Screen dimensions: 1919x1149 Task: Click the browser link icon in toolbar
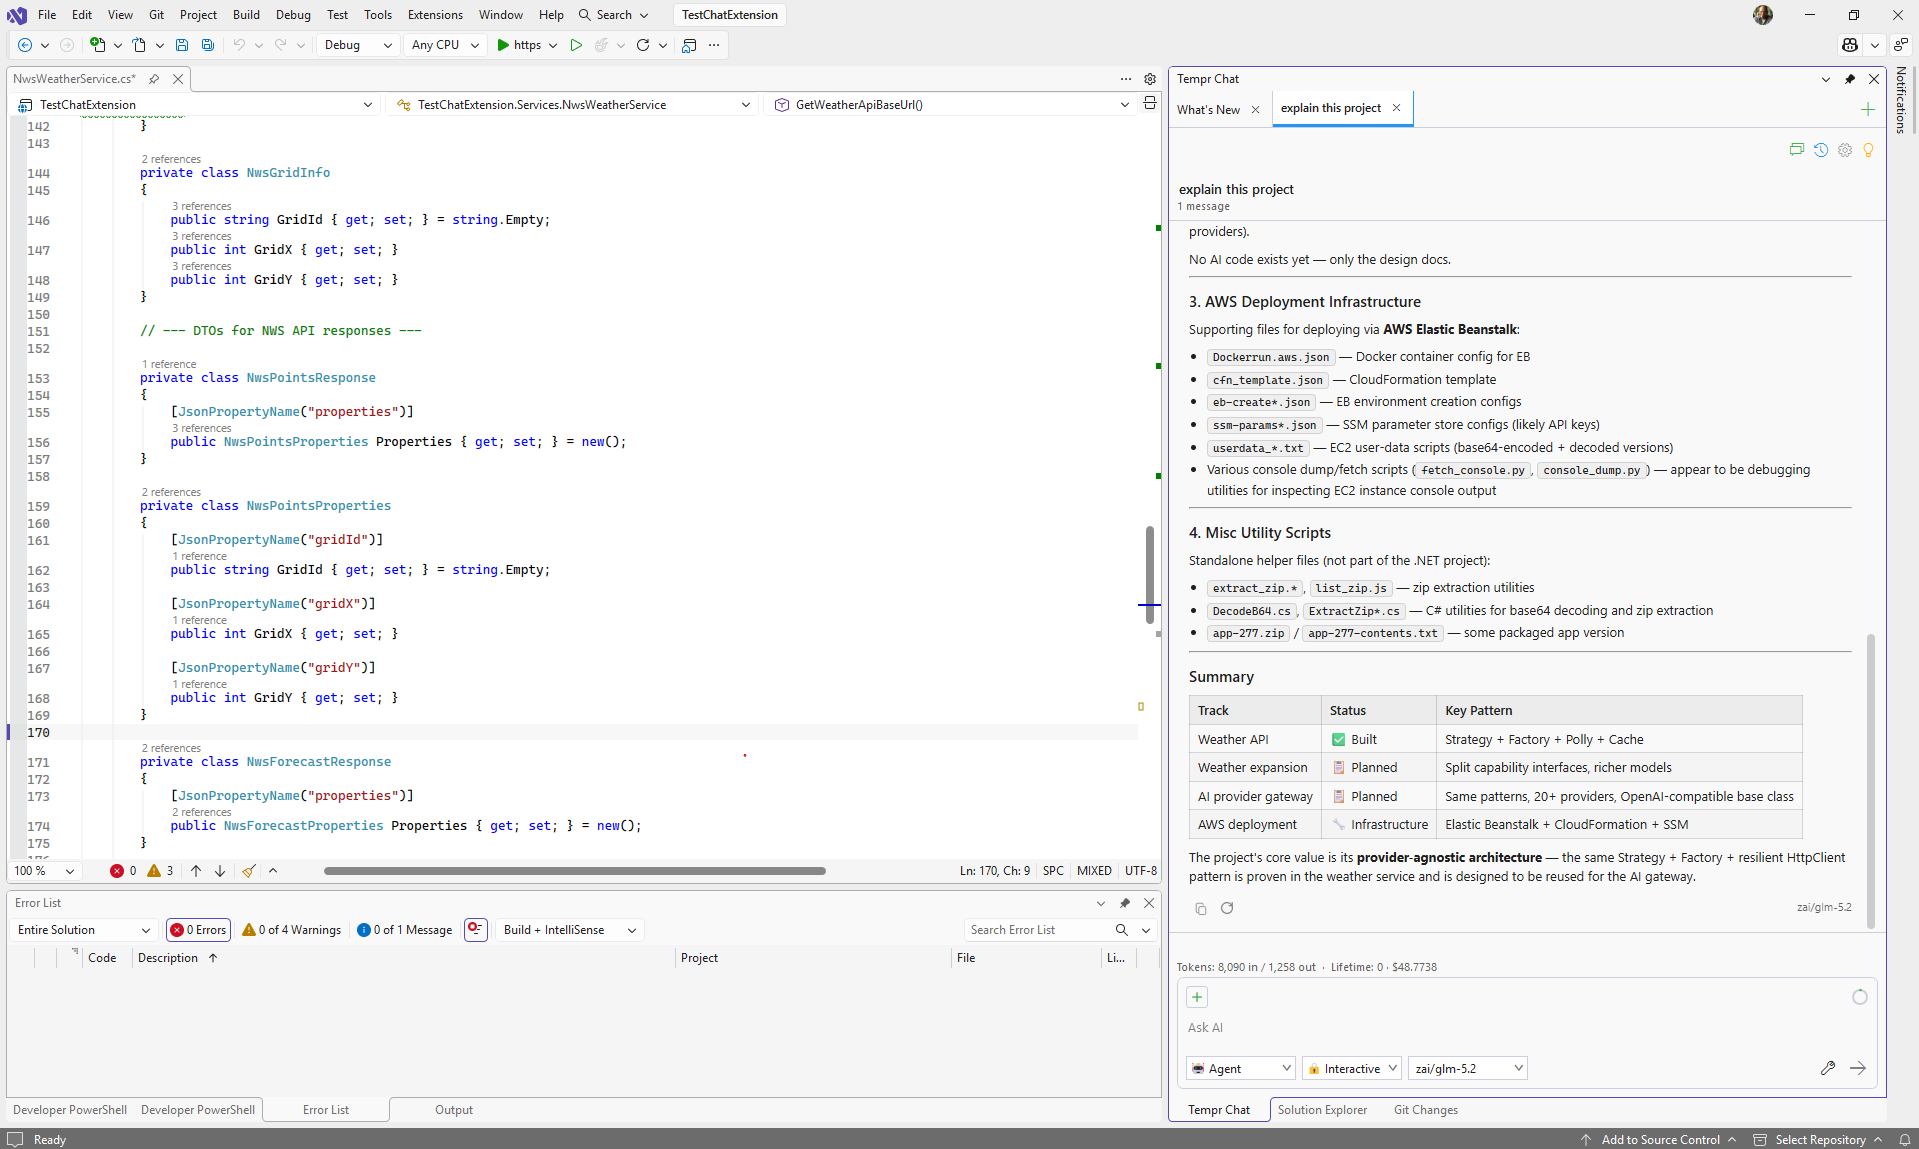coord(689,45)
